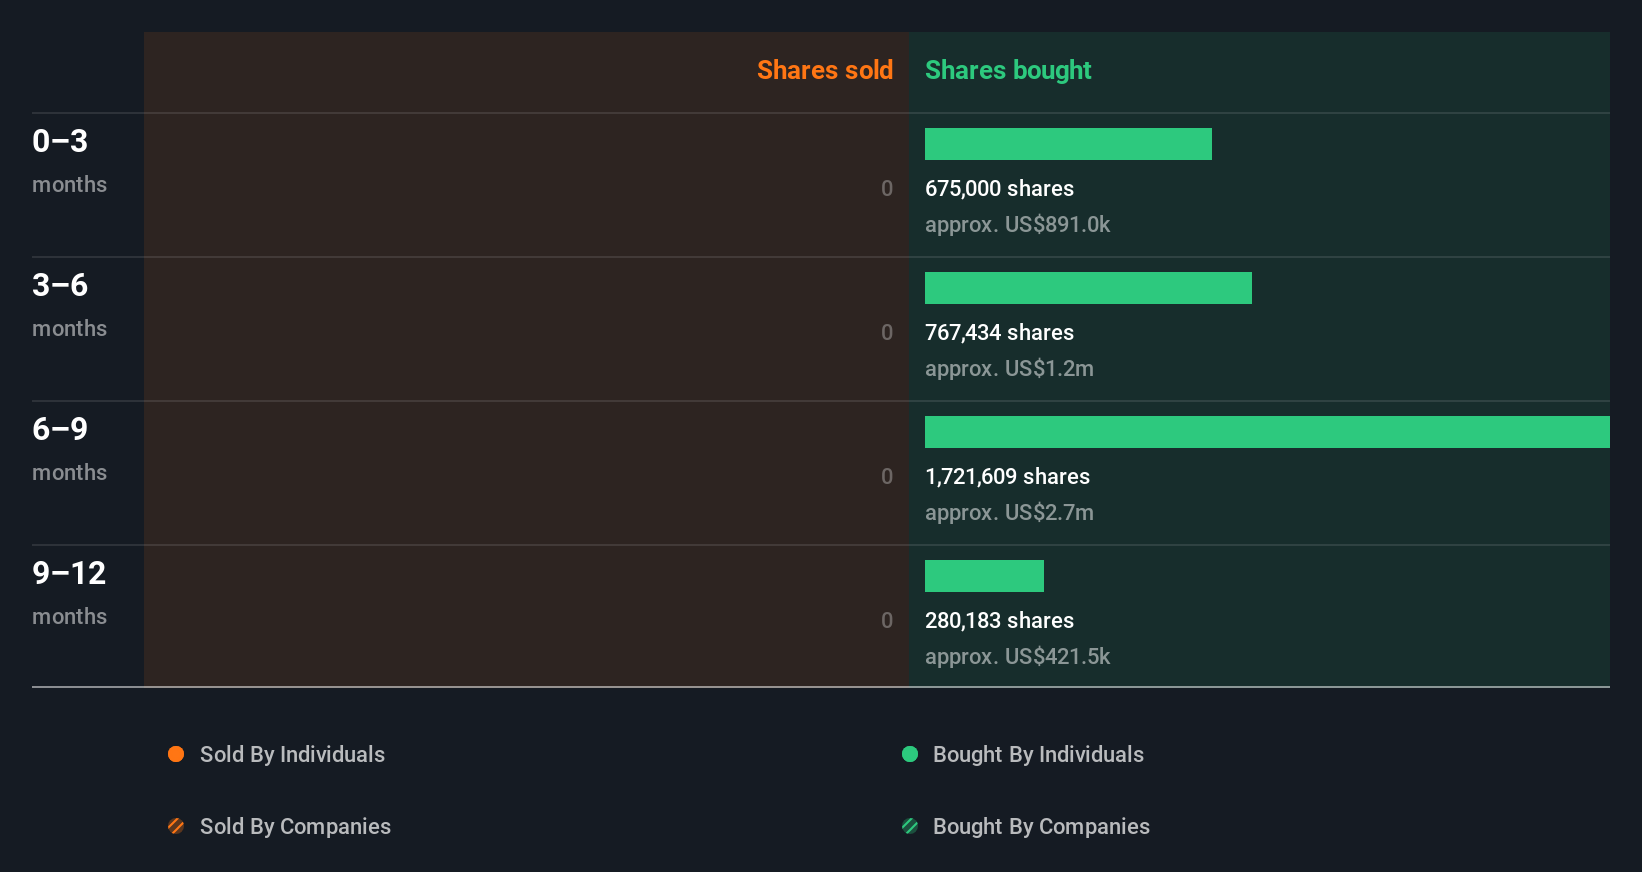
Task: Click the shares sold zero in 9–12 months row
Action: (x=887, y=620)
